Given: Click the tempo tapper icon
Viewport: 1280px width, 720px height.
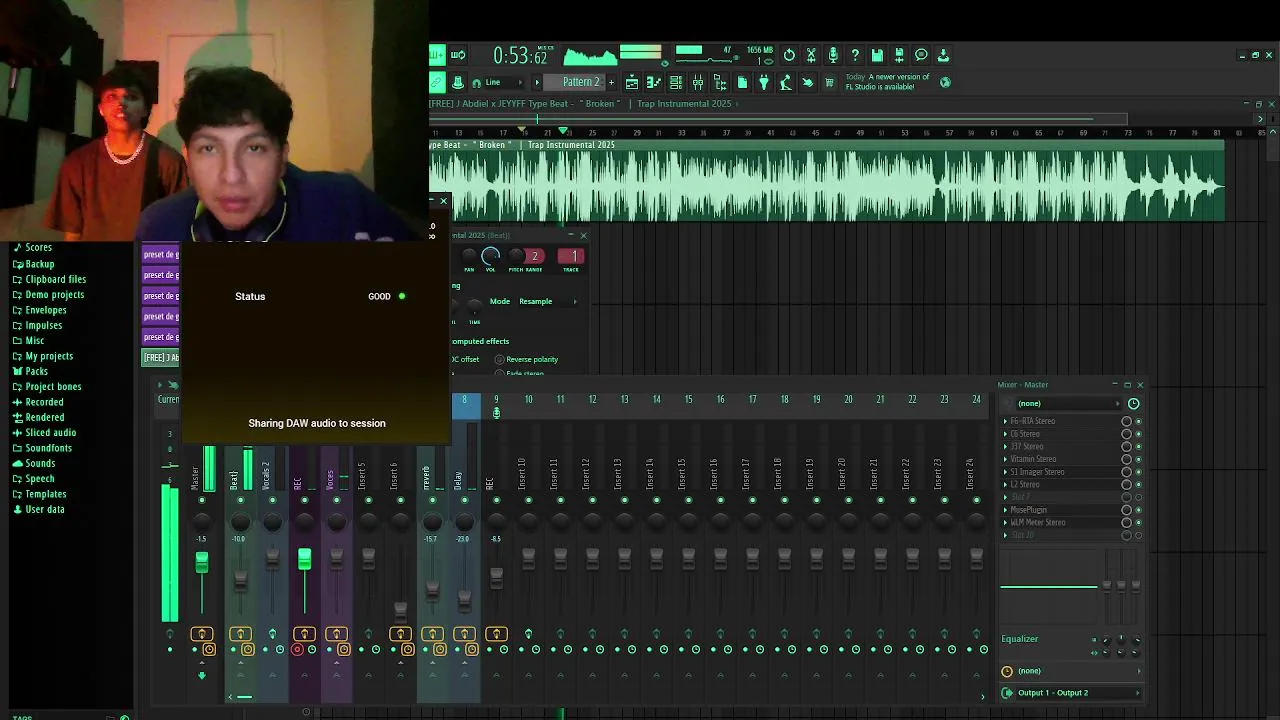Looking at the screenshot, I should tap(786, 82).
